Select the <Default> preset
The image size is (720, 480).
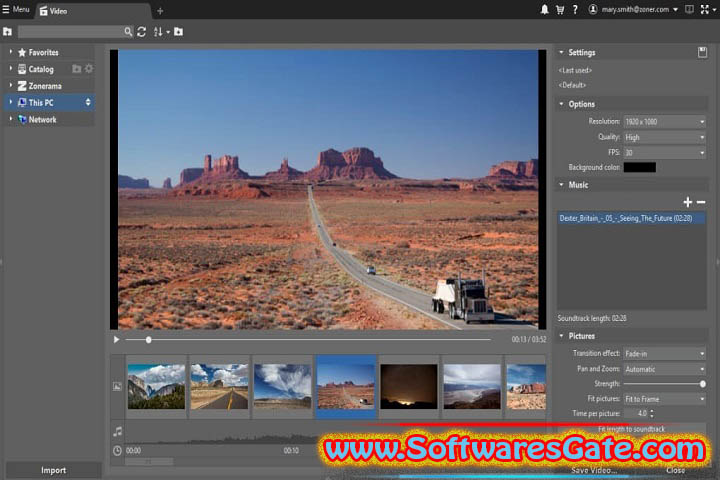coord(572,85)
